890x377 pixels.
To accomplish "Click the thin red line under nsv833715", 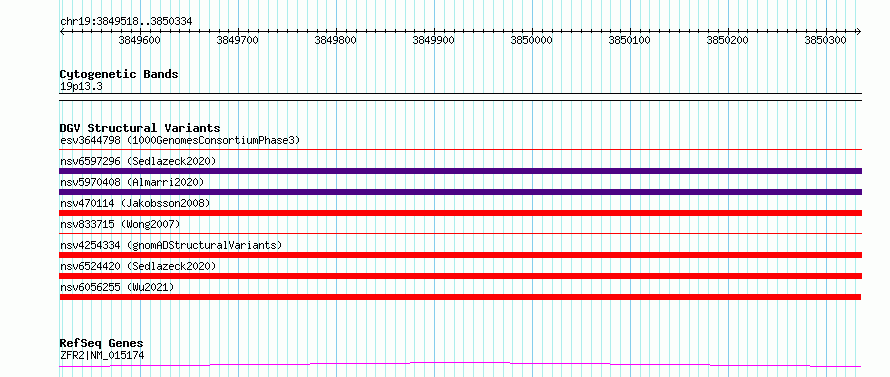I will click(461, 233).
